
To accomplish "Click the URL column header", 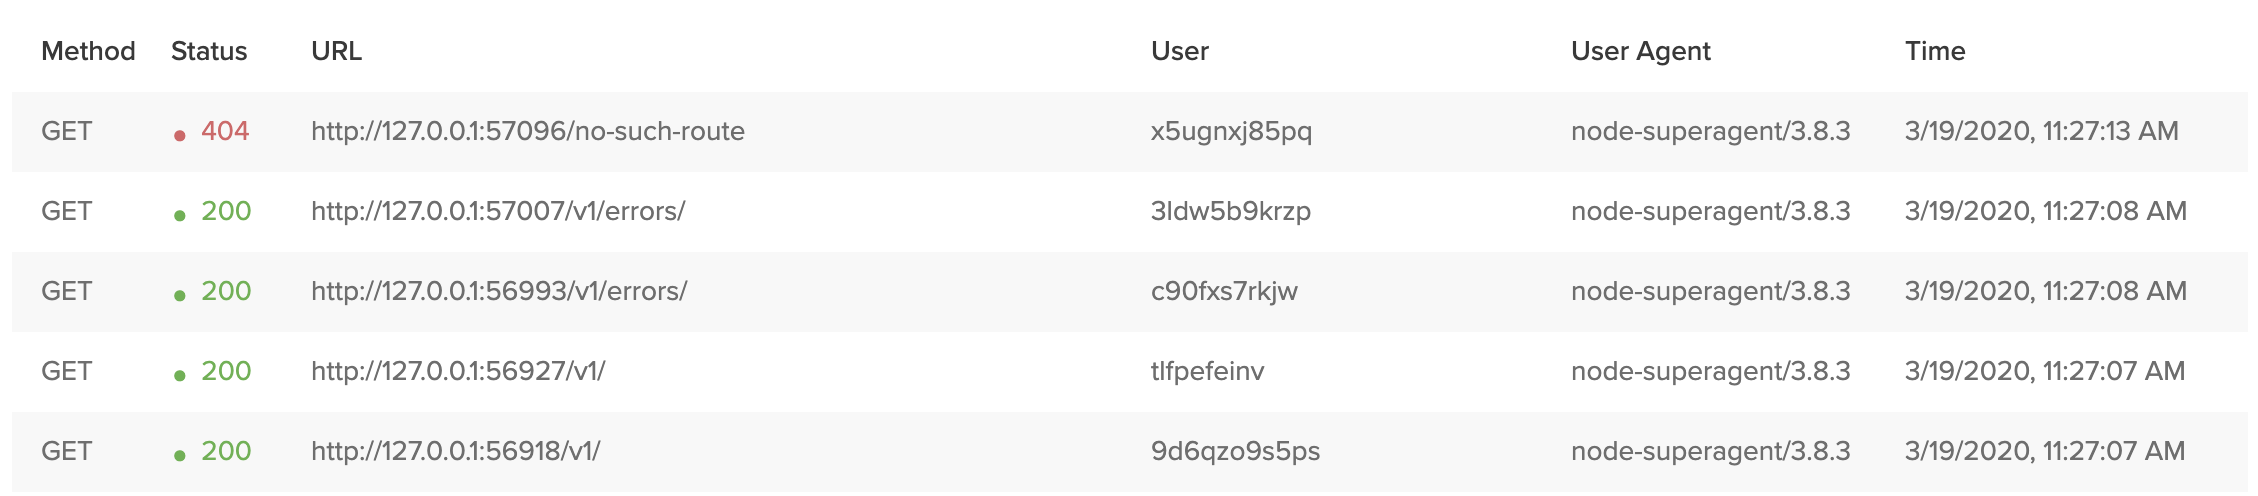I will tap(337, 51).
